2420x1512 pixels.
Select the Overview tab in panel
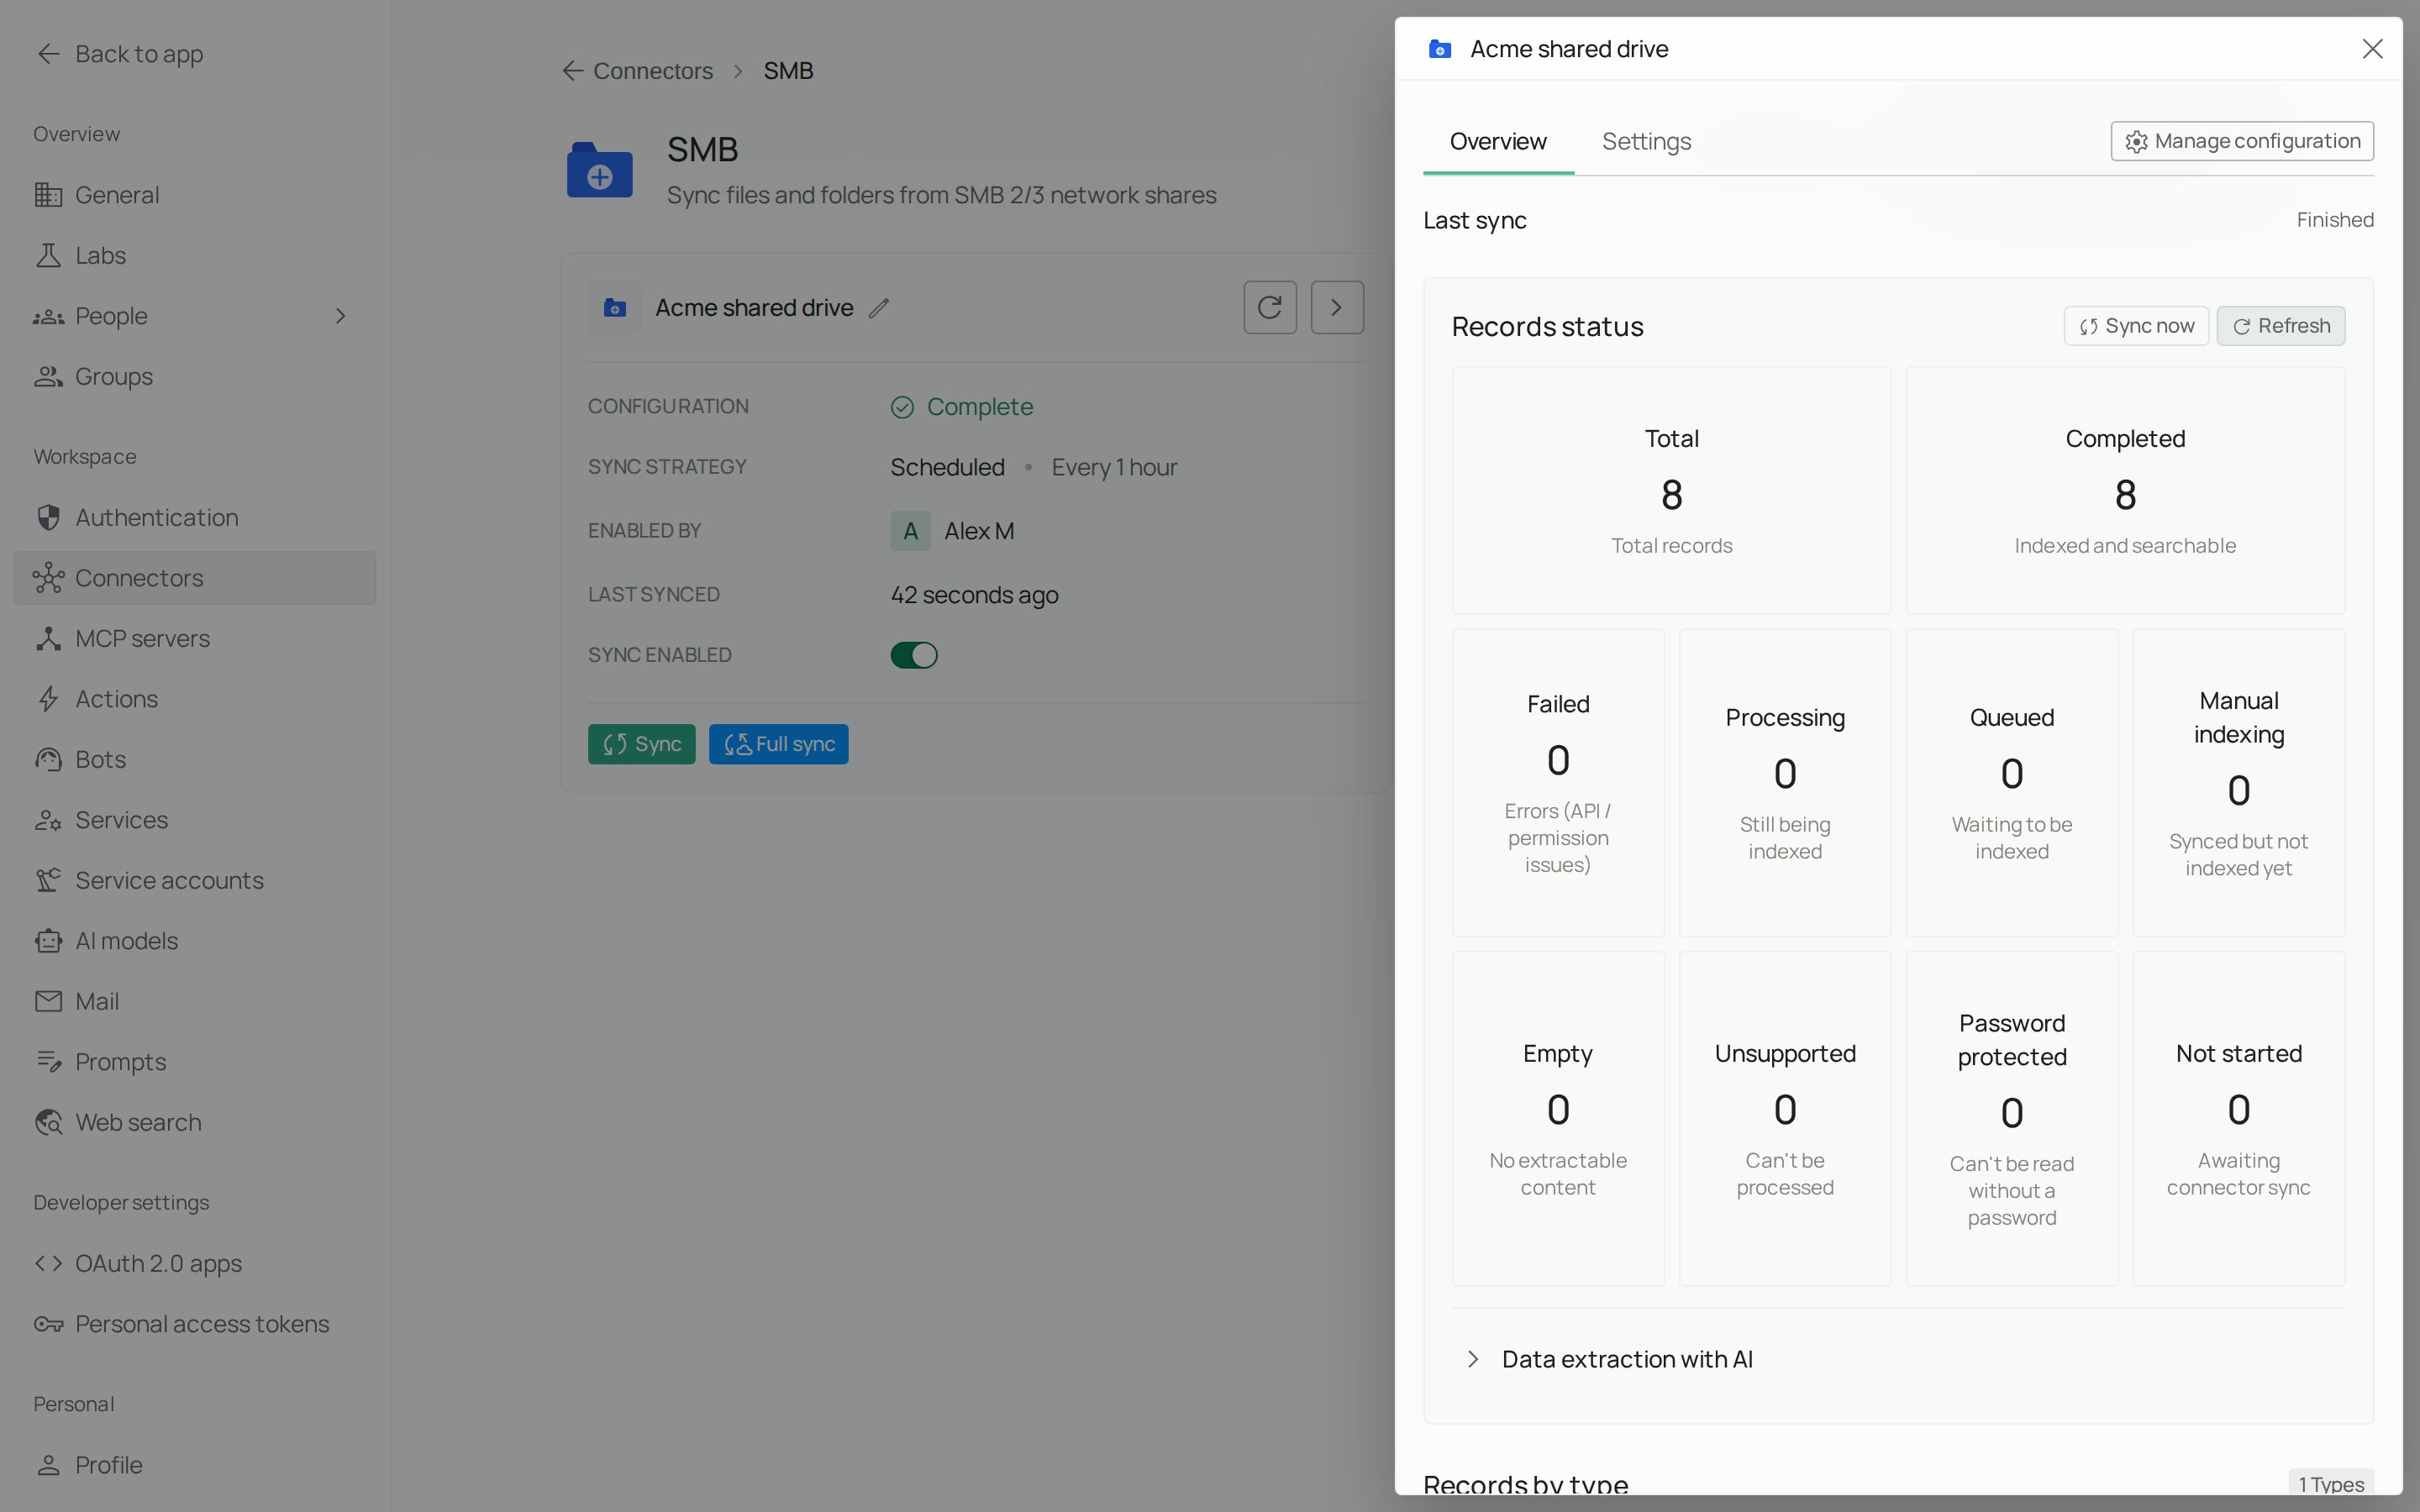coord(1498,141)
